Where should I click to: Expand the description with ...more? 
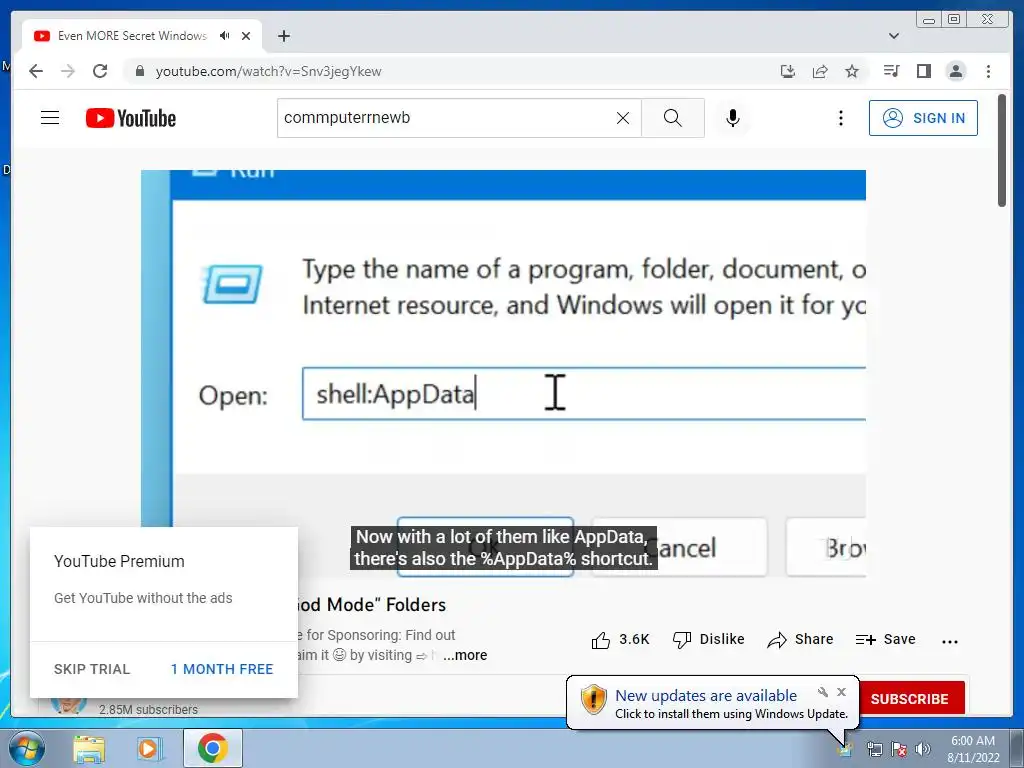(x=465, y=655)
